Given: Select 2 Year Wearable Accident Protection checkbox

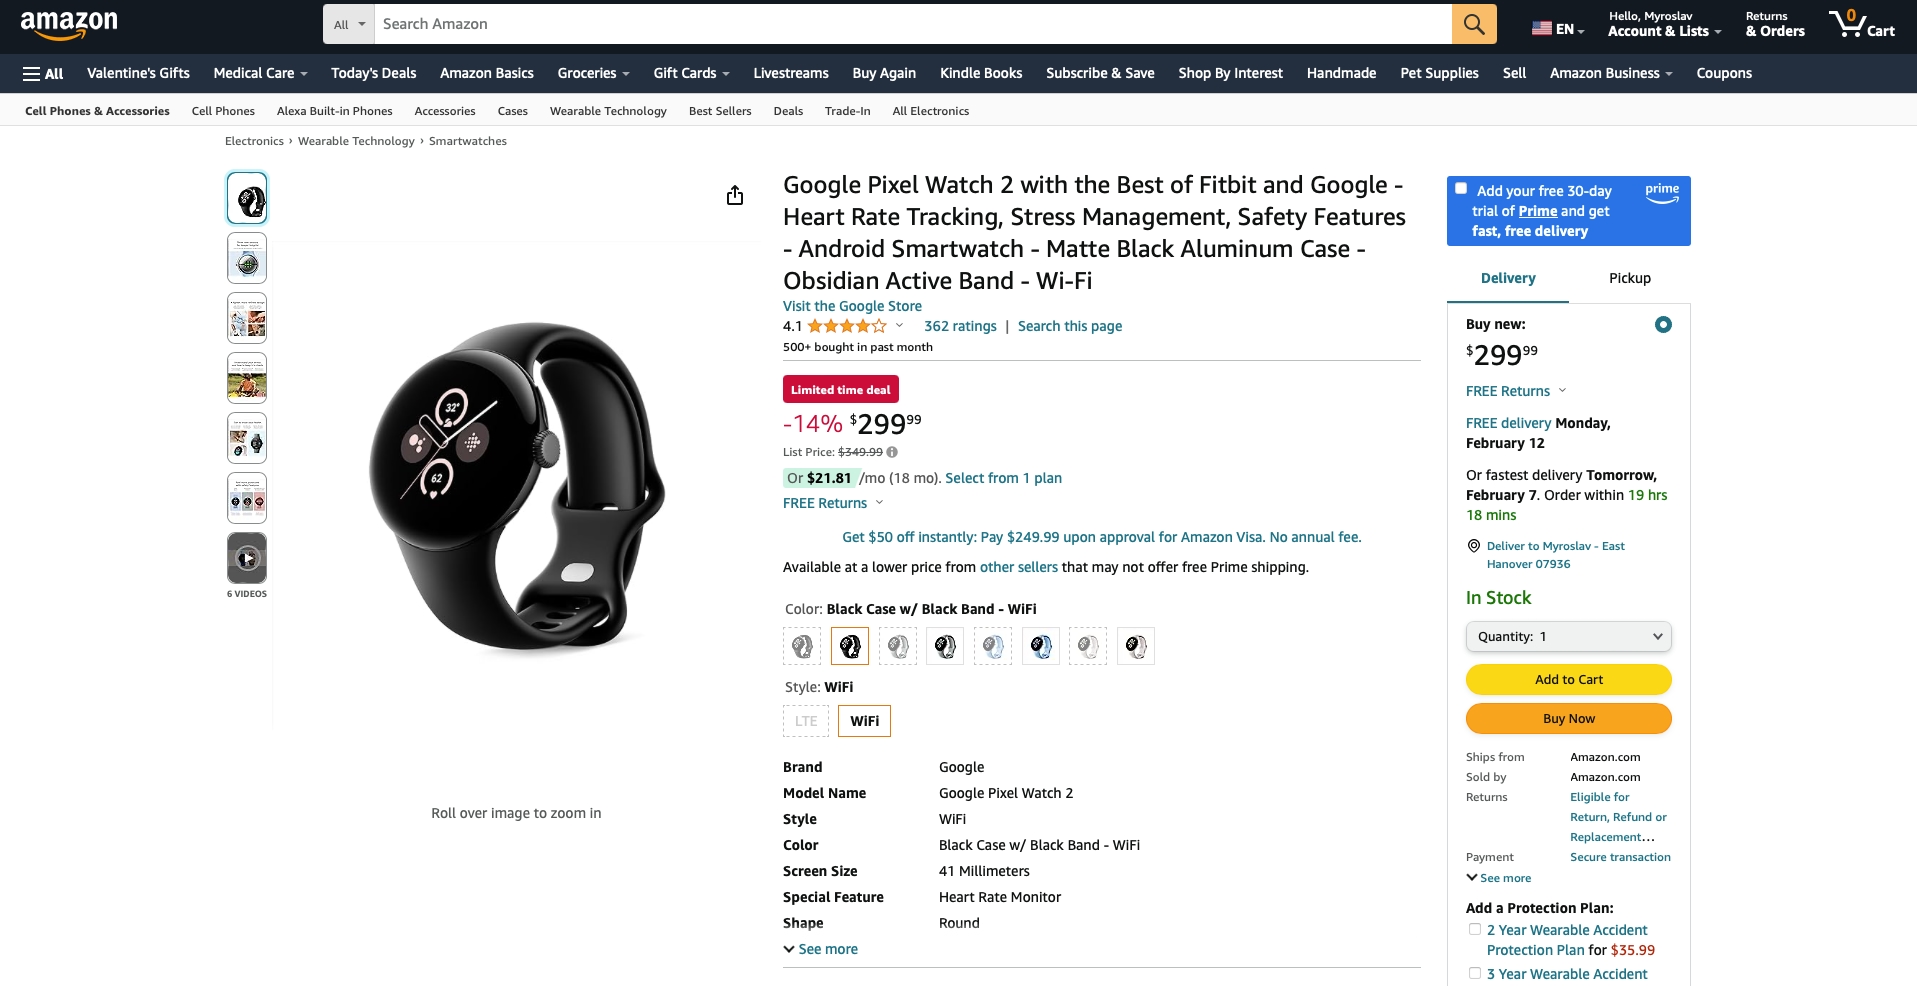Looking at the screenshot, I should (x=1474, y=929).
